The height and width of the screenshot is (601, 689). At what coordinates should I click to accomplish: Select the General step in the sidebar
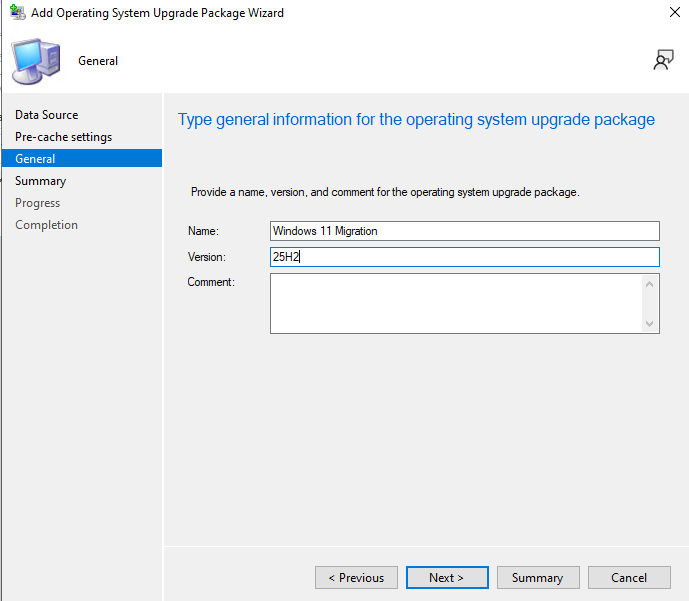pyautogui.click(x=35, y=159)
